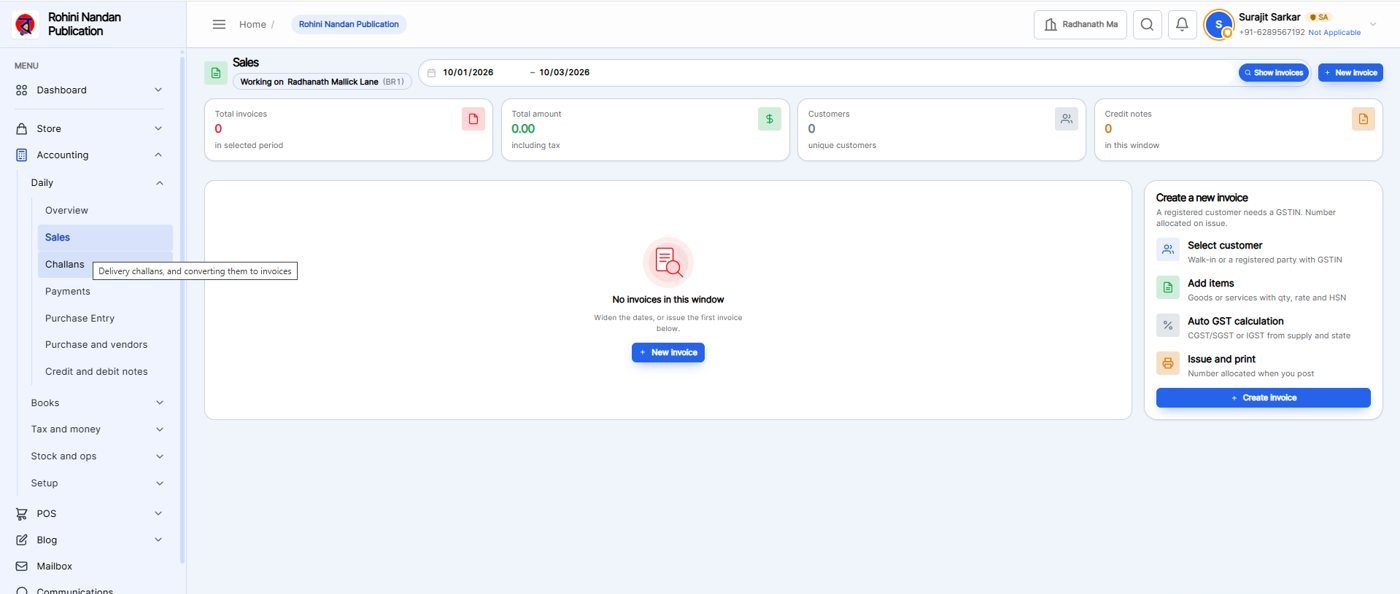Click the Surajit Sarkar avatar
This screenshot has width=1400, height=594.
pos(1218,24)
